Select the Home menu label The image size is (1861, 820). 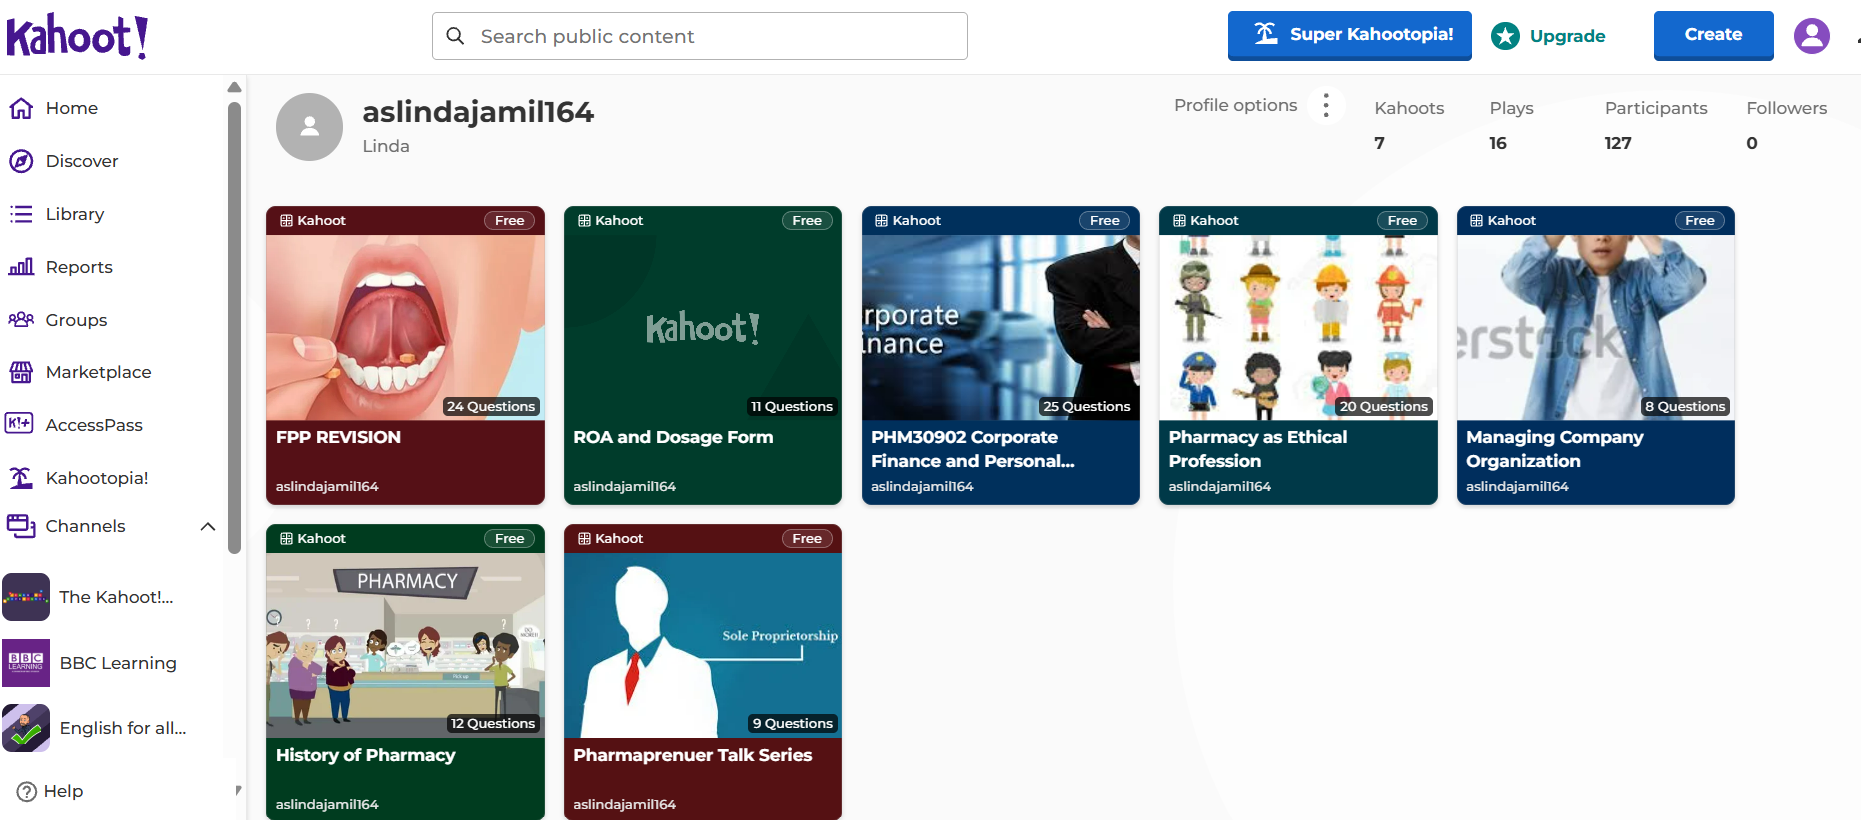(x=72, y=108)
